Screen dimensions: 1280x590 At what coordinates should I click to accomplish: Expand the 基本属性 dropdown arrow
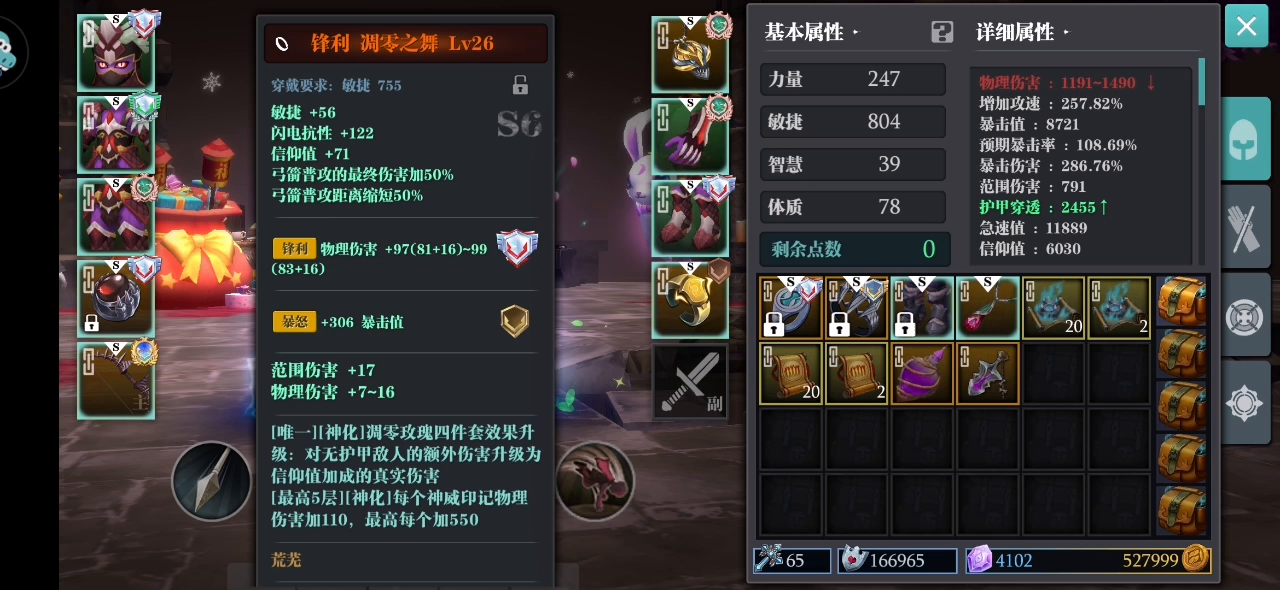pyautogui.click(x=855, y=33)
